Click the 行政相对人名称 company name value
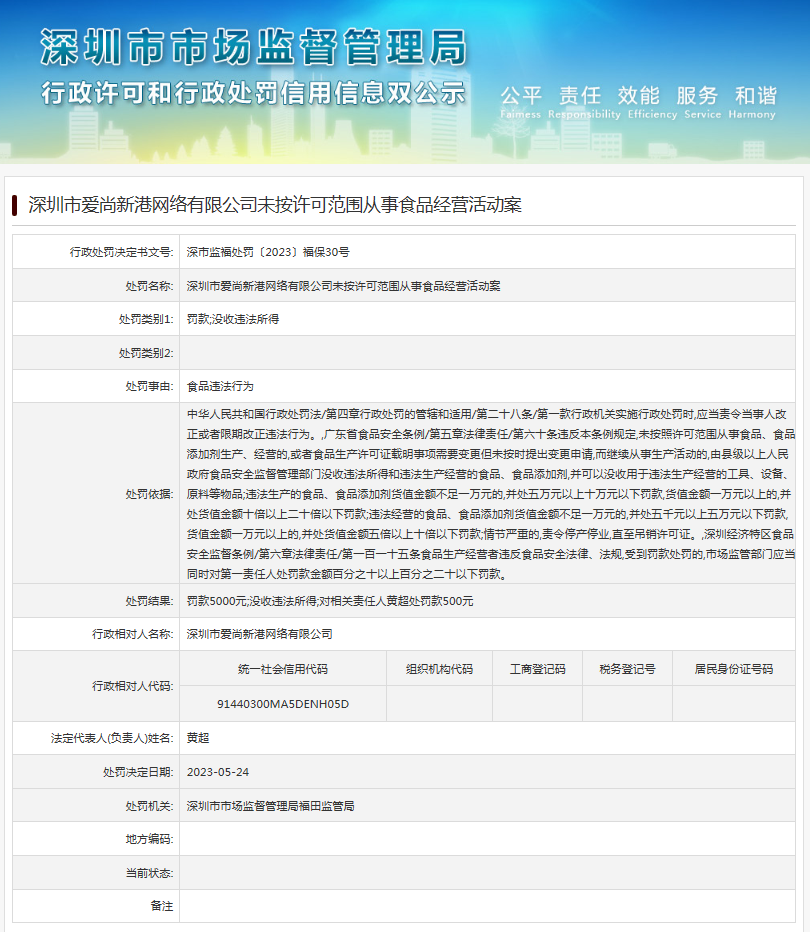810x932 pixels. click(259, 634)
